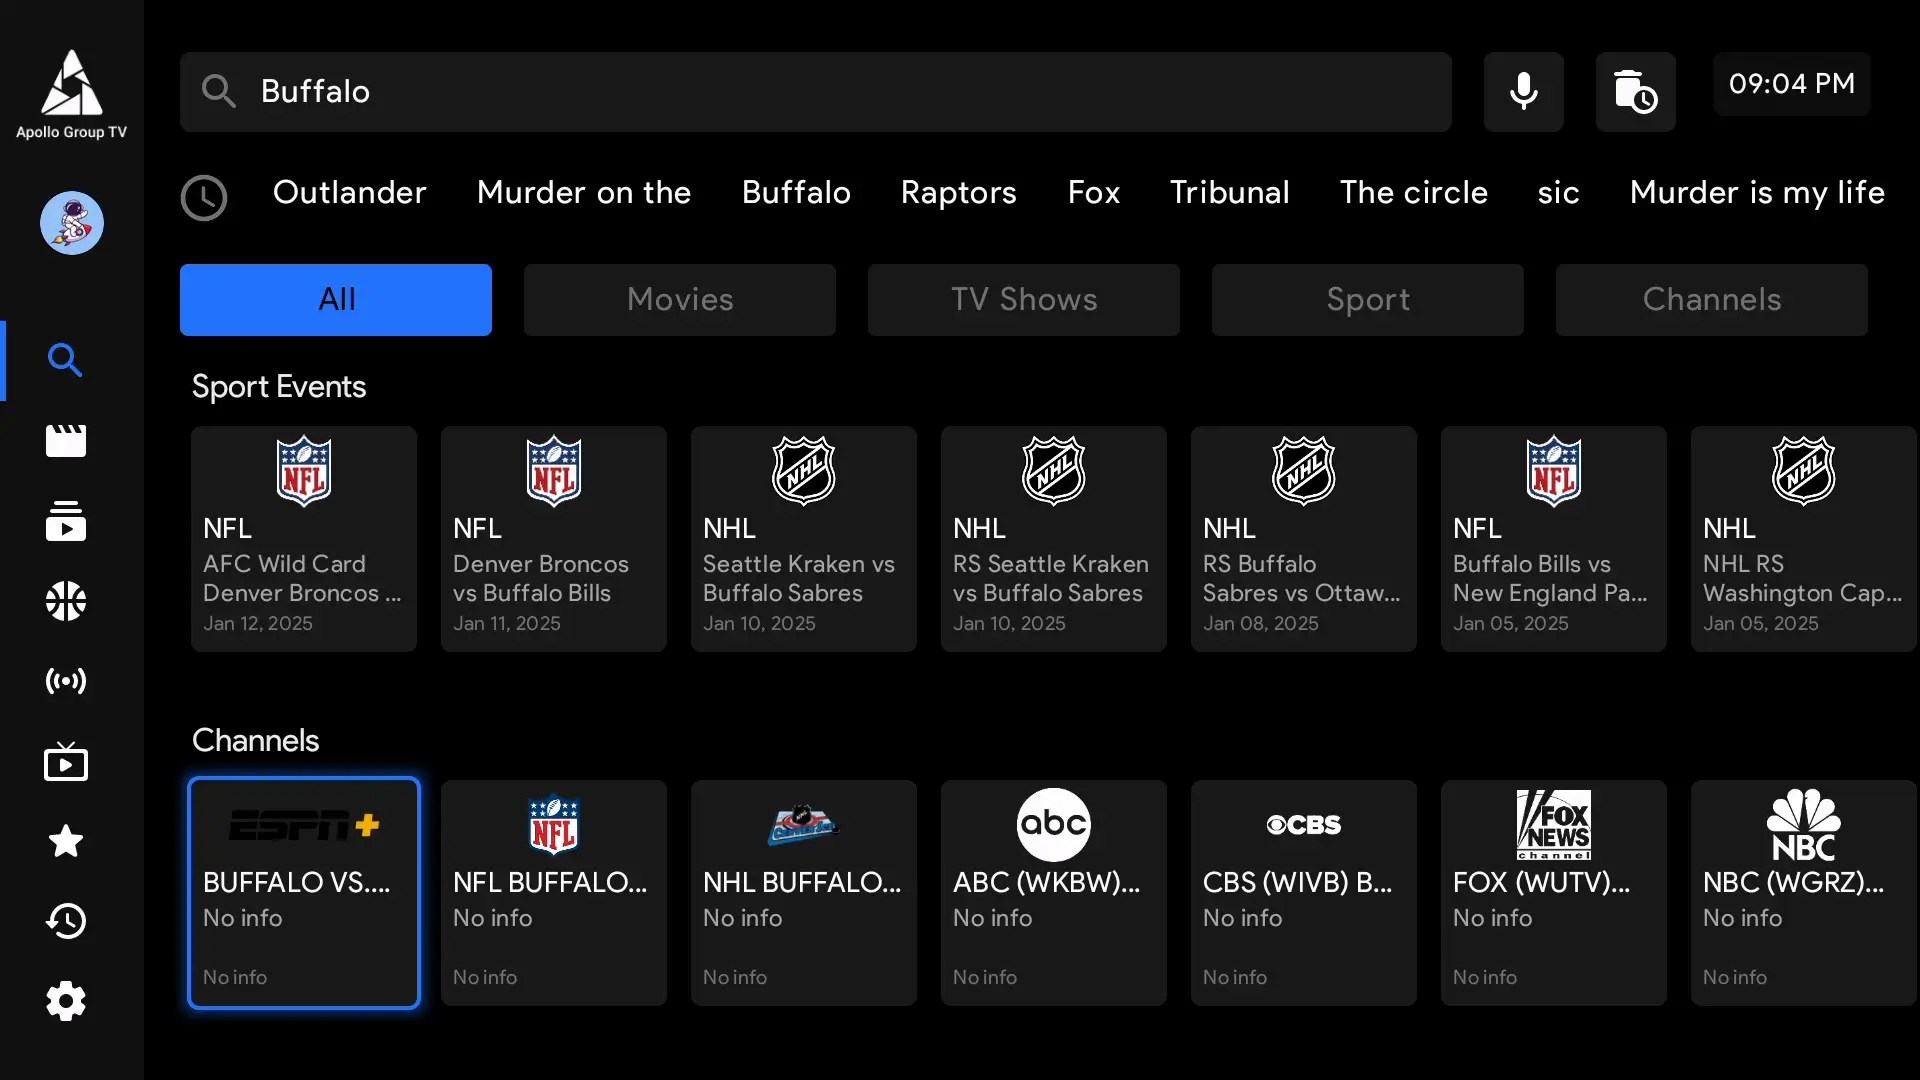Open Sports basketball icon in sidebar
The height and width of the screenshot is (1080, 1920).
pyautogui.click(x=66, y=601)
